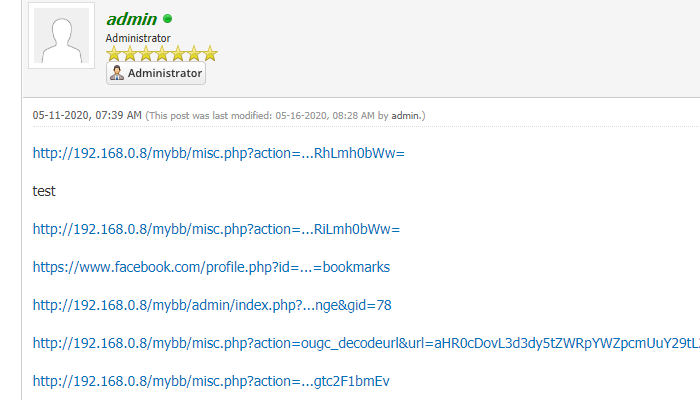Click the middle star in the rating row
Screen dimensions: 700x400
pyautogui.click(x=162, y=54)
